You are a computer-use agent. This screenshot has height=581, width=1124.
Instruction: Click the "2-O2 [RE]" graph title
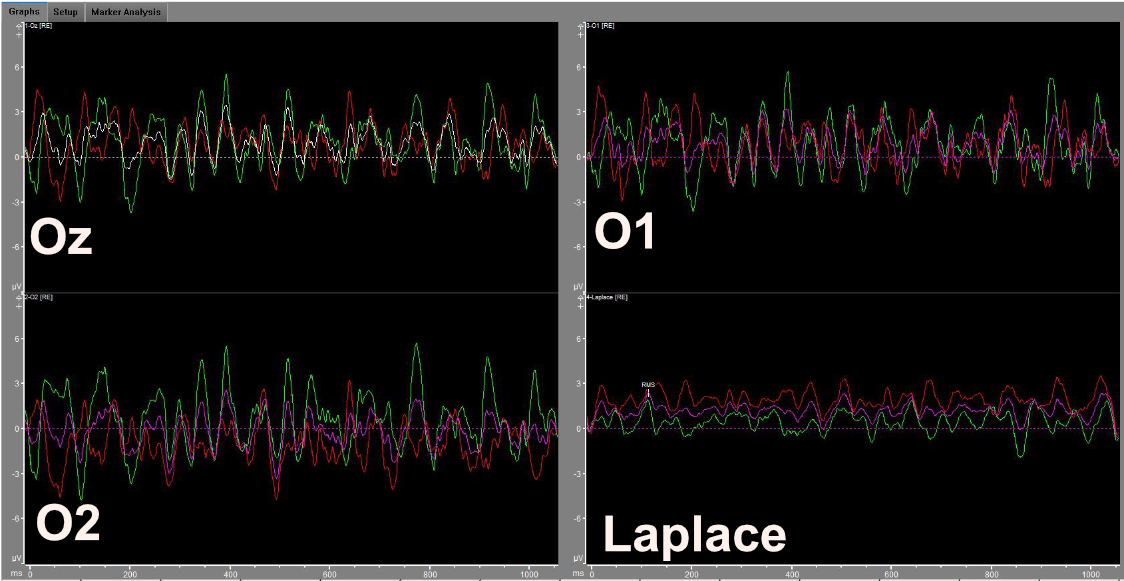tap(38, 296)
